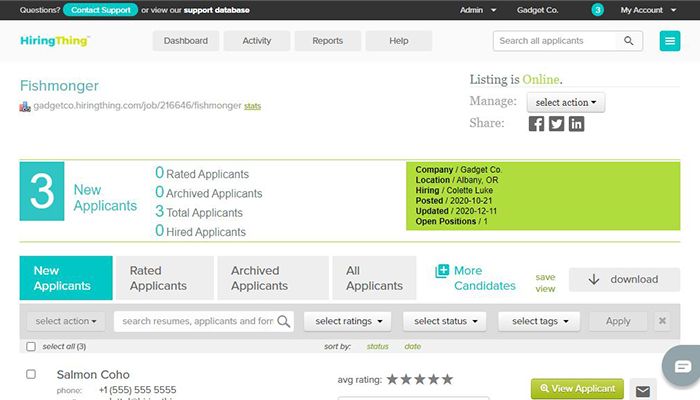Open the bulk select action dropdown

coord(66,321)
